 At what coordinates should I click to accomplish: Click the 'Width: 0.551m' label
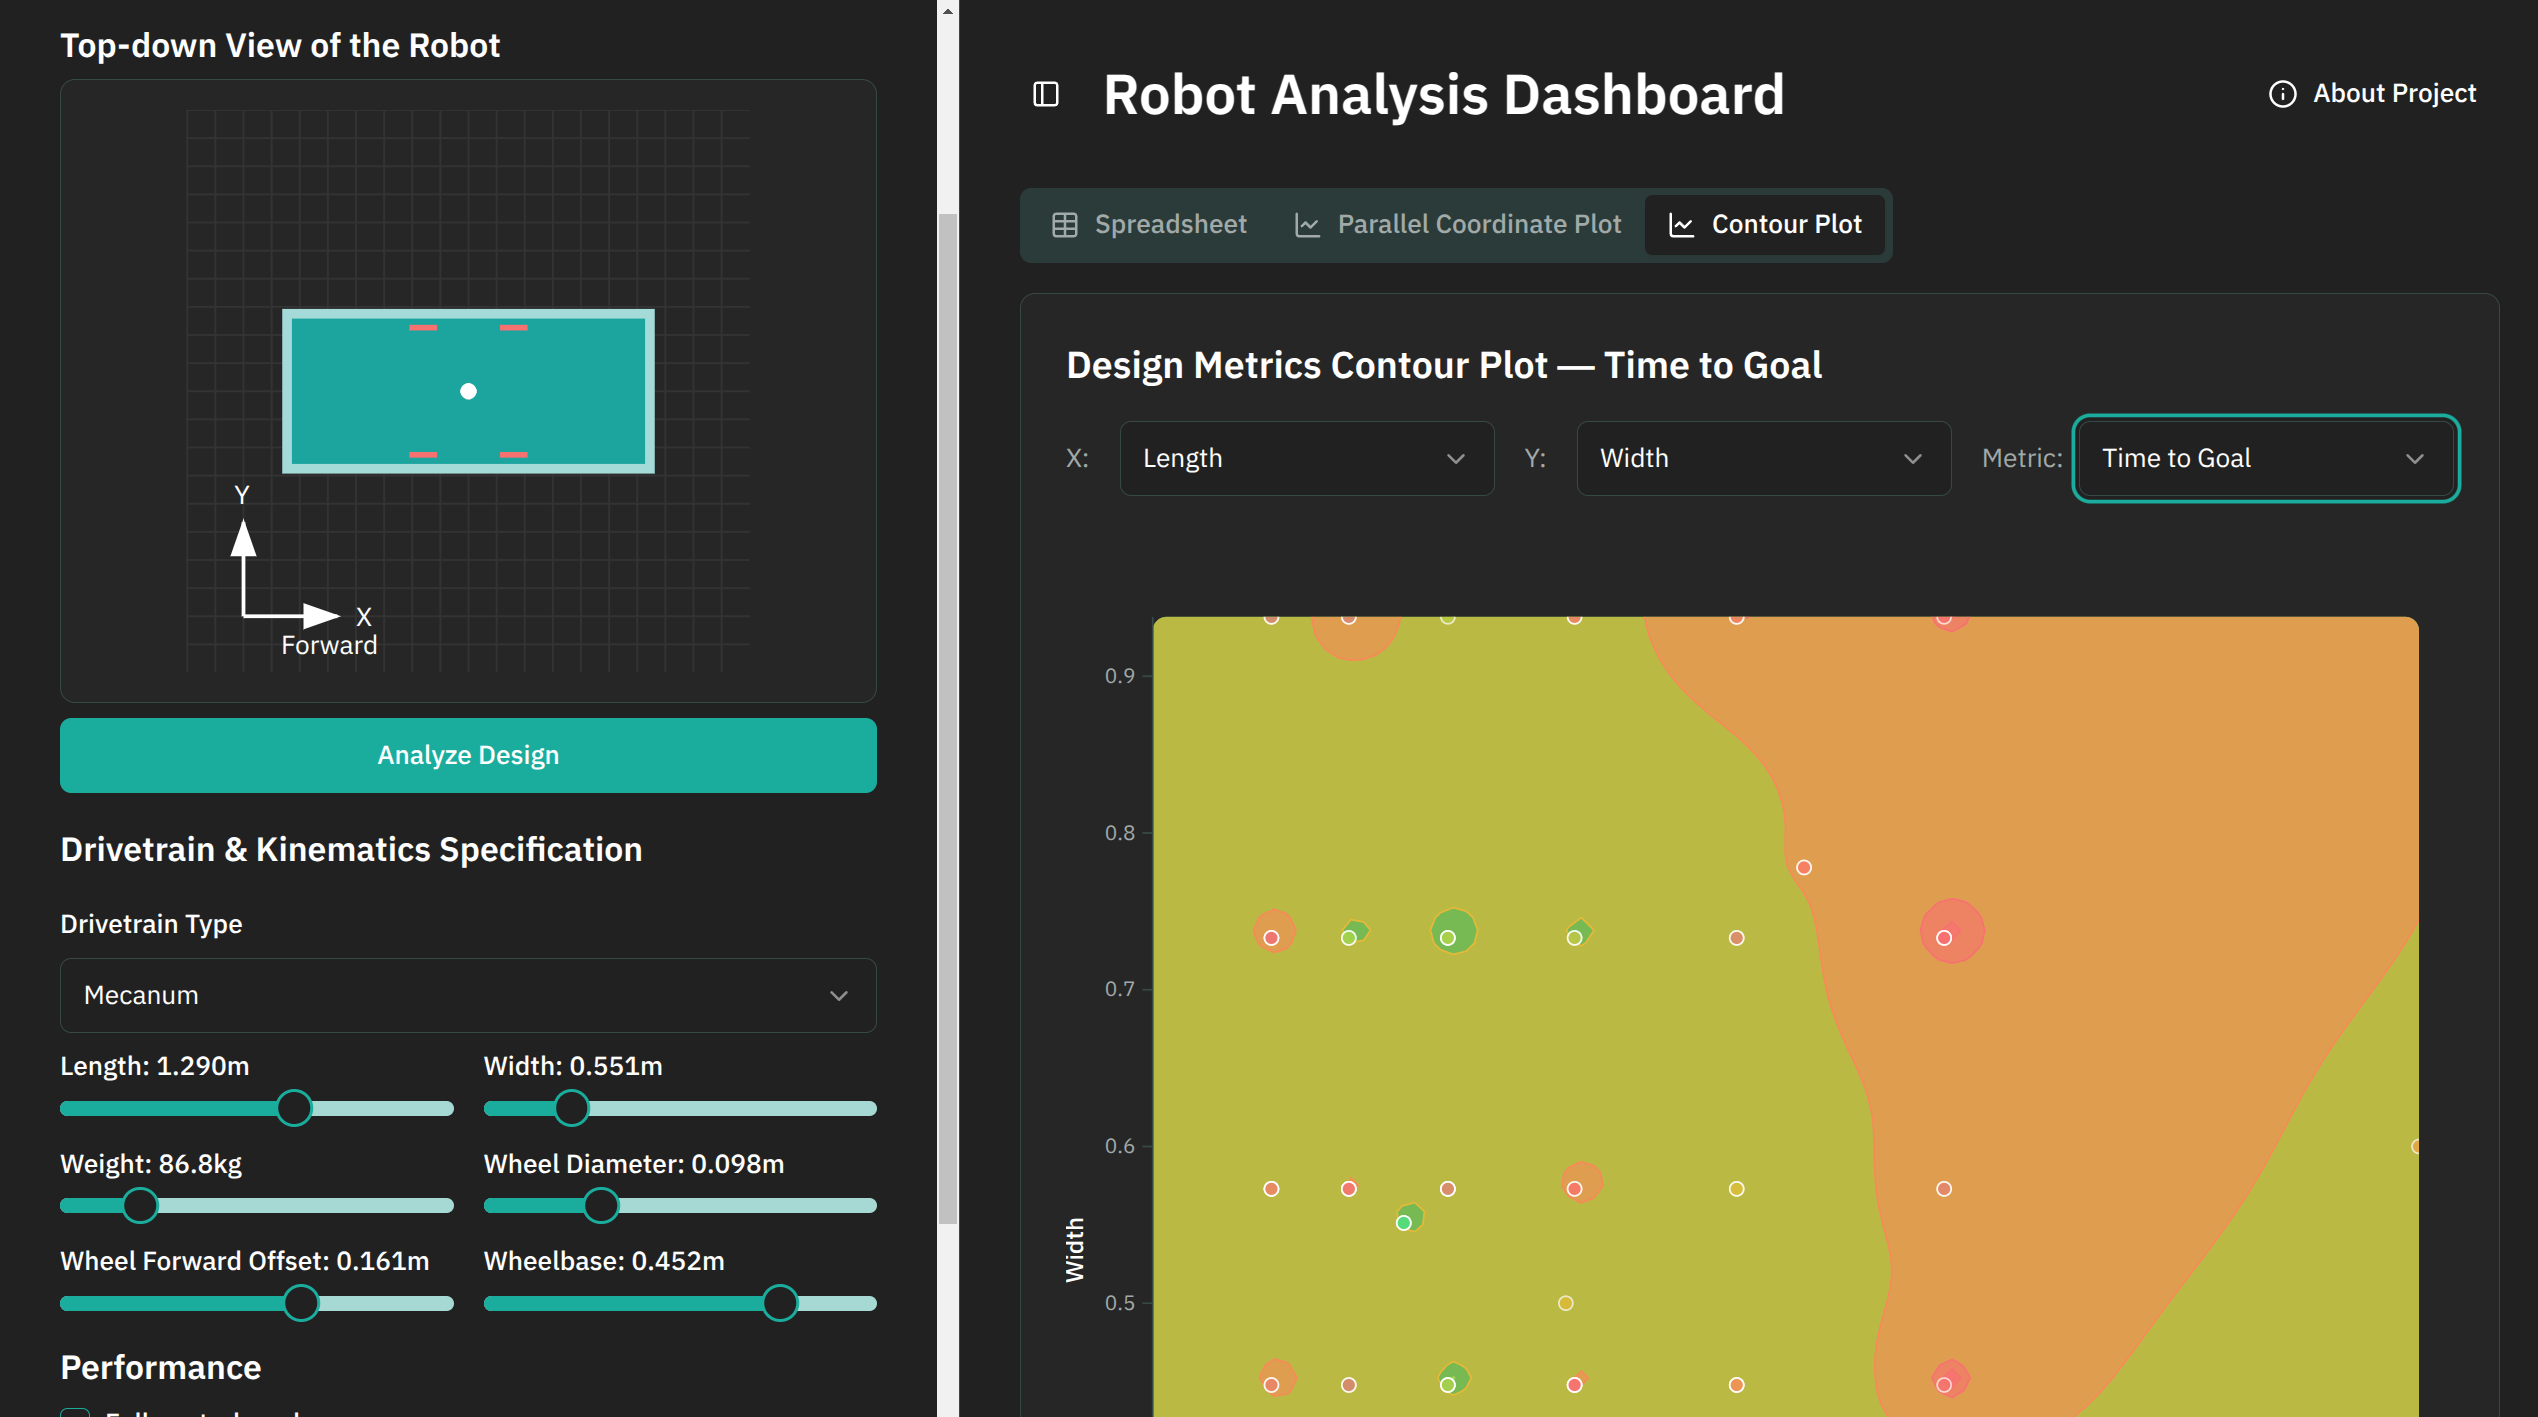573,1066
